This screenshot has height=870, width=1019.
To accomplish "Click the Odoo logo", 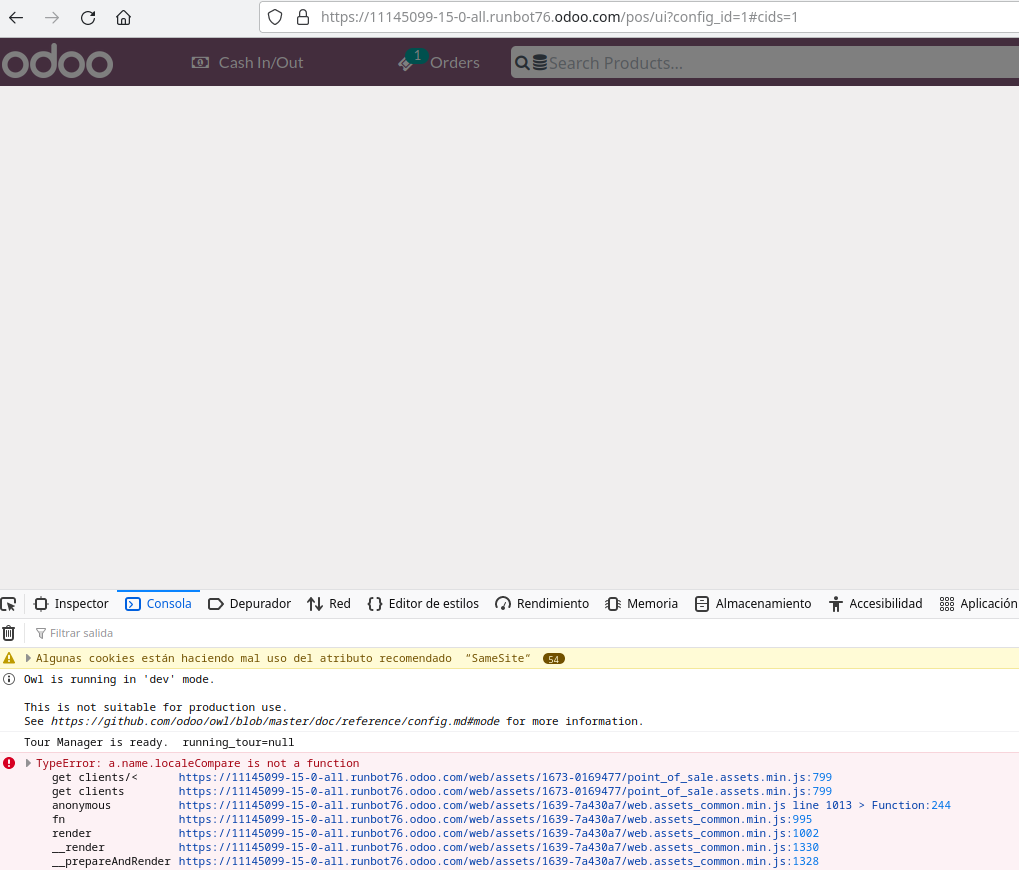I will click(x=57, y=62).
